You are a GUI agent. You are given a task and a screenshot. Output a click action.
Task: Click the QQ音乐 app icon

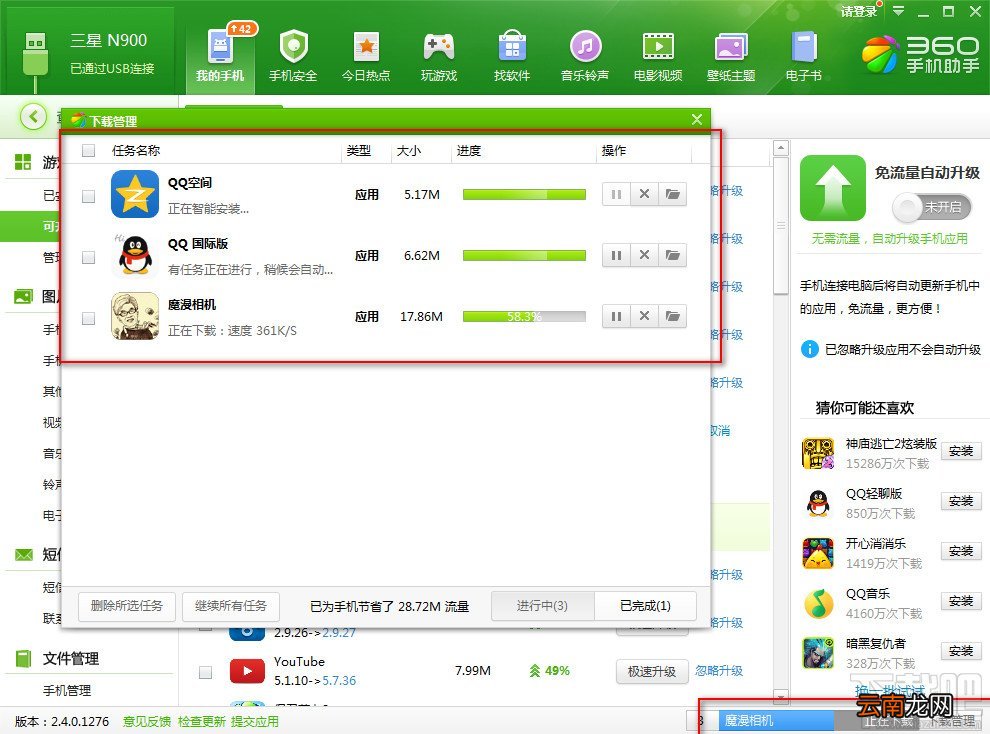pyautogui.click(x=818, y=603)
